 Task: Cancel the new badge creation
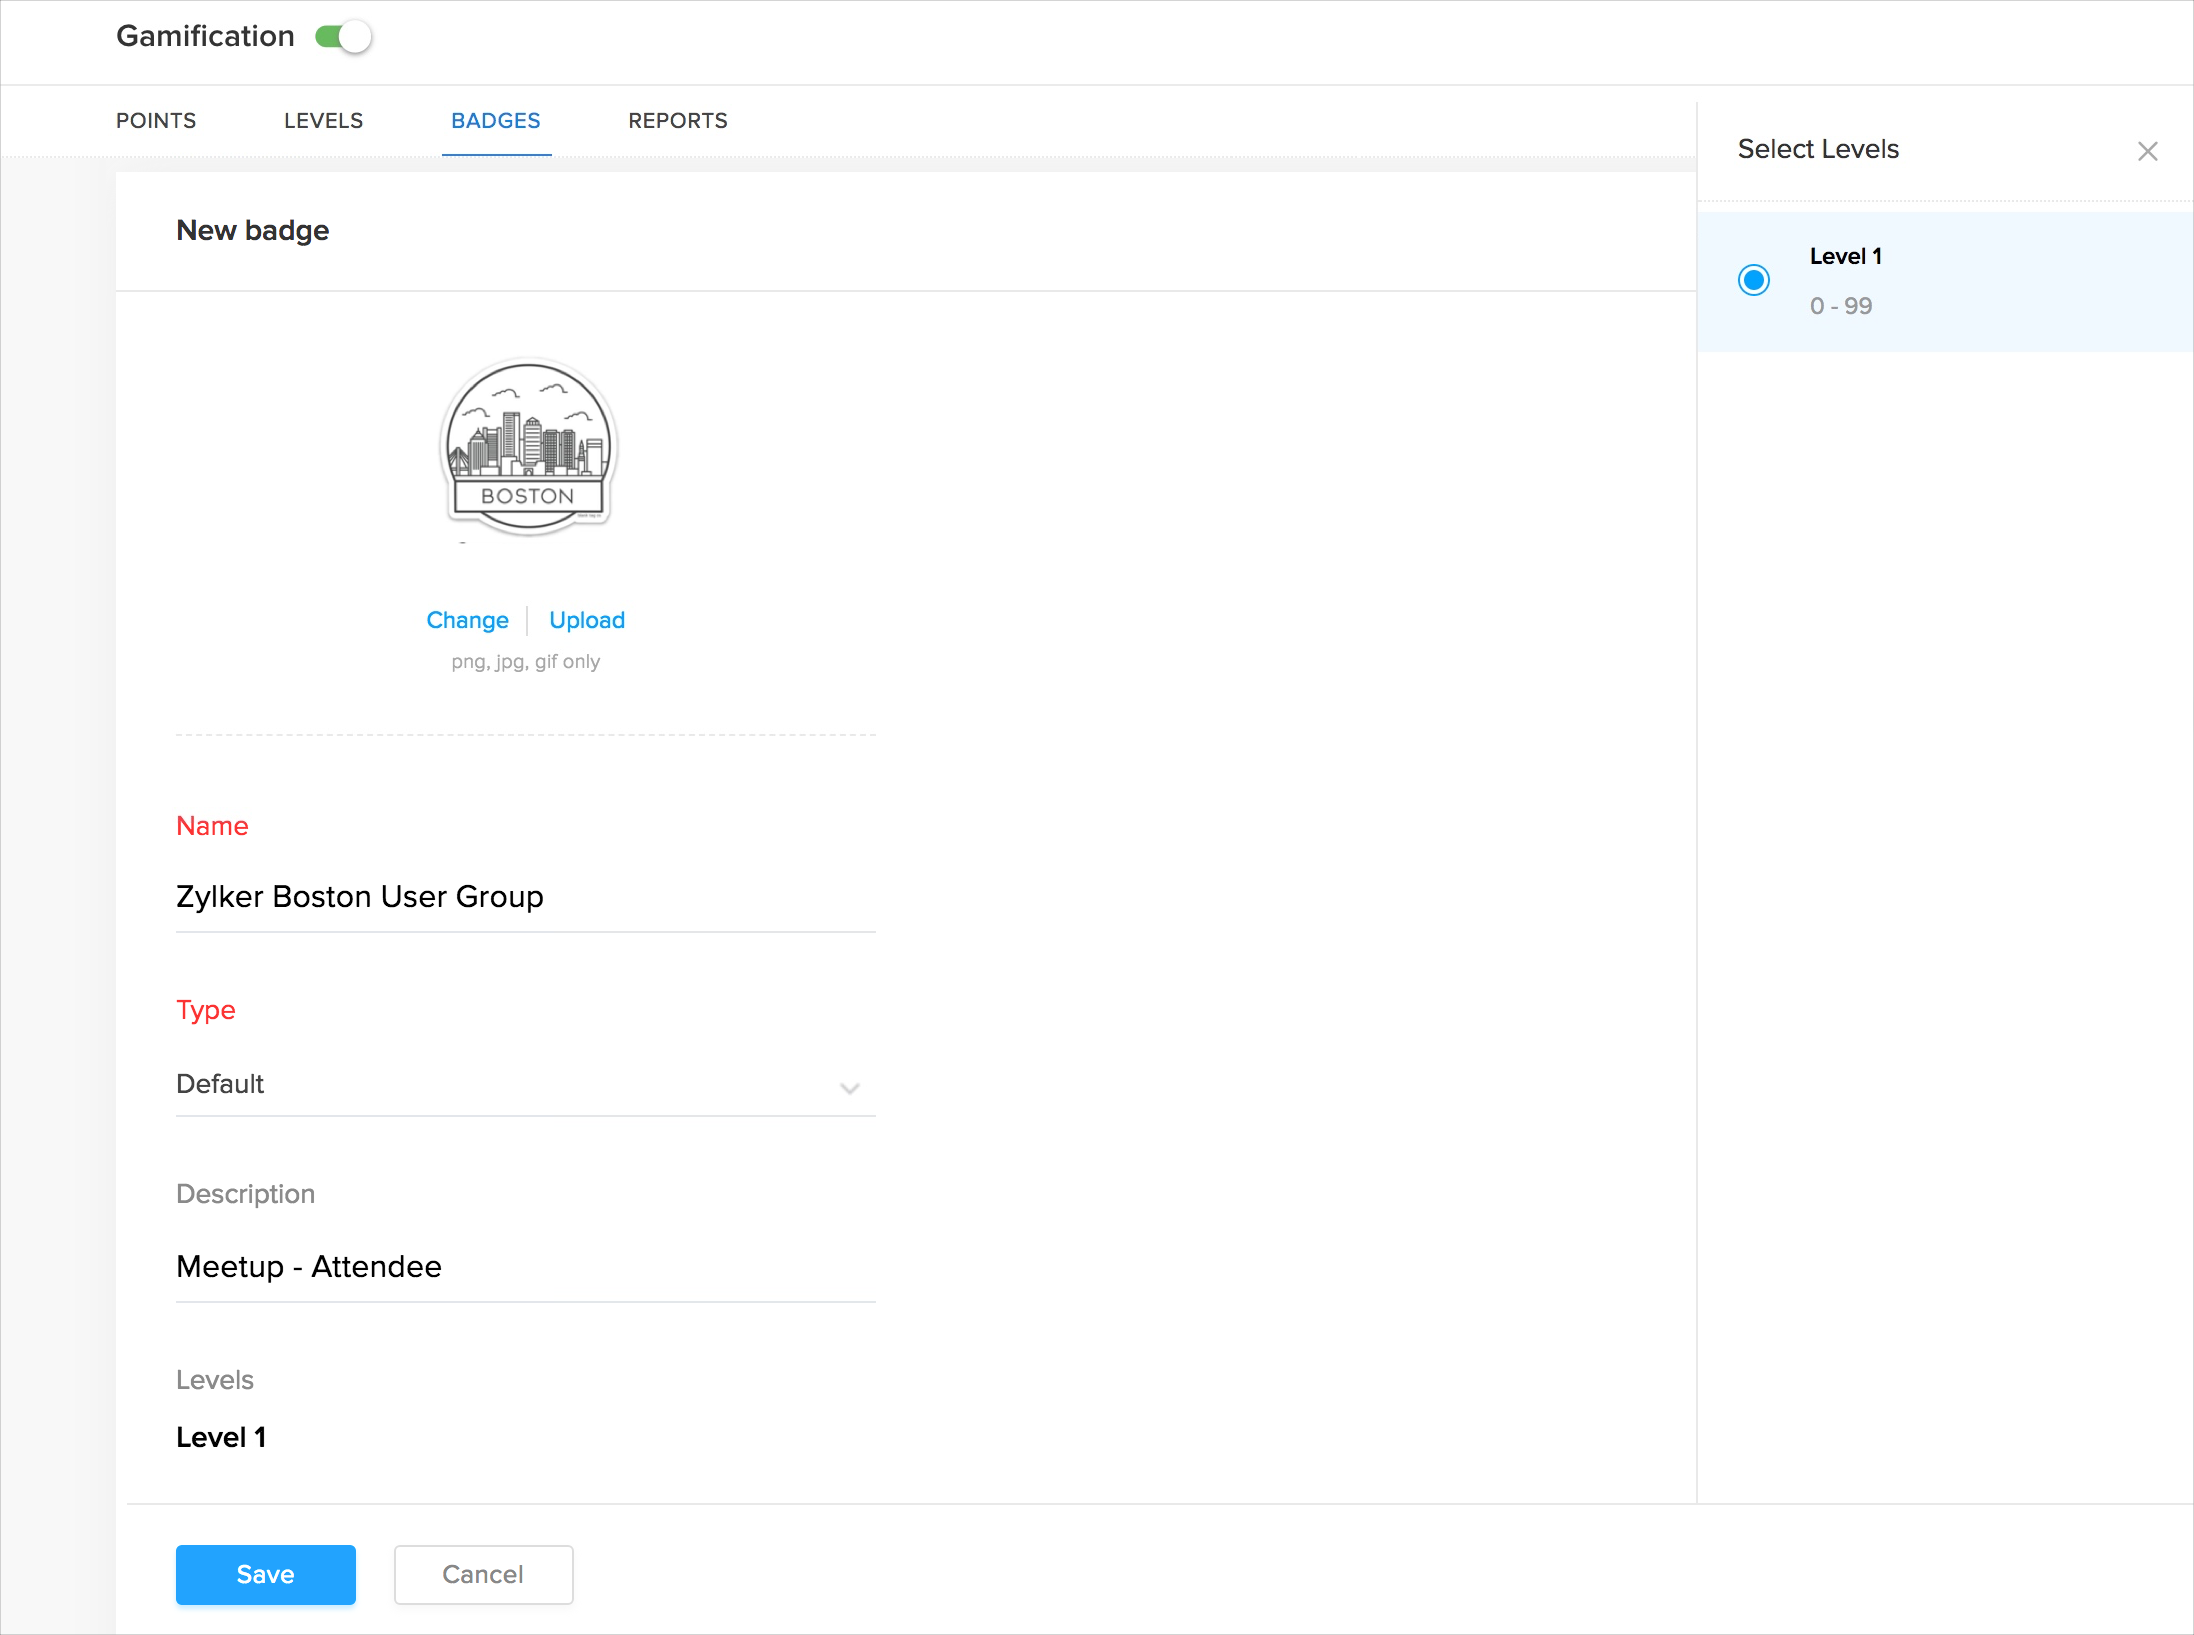pos(483,1574)
